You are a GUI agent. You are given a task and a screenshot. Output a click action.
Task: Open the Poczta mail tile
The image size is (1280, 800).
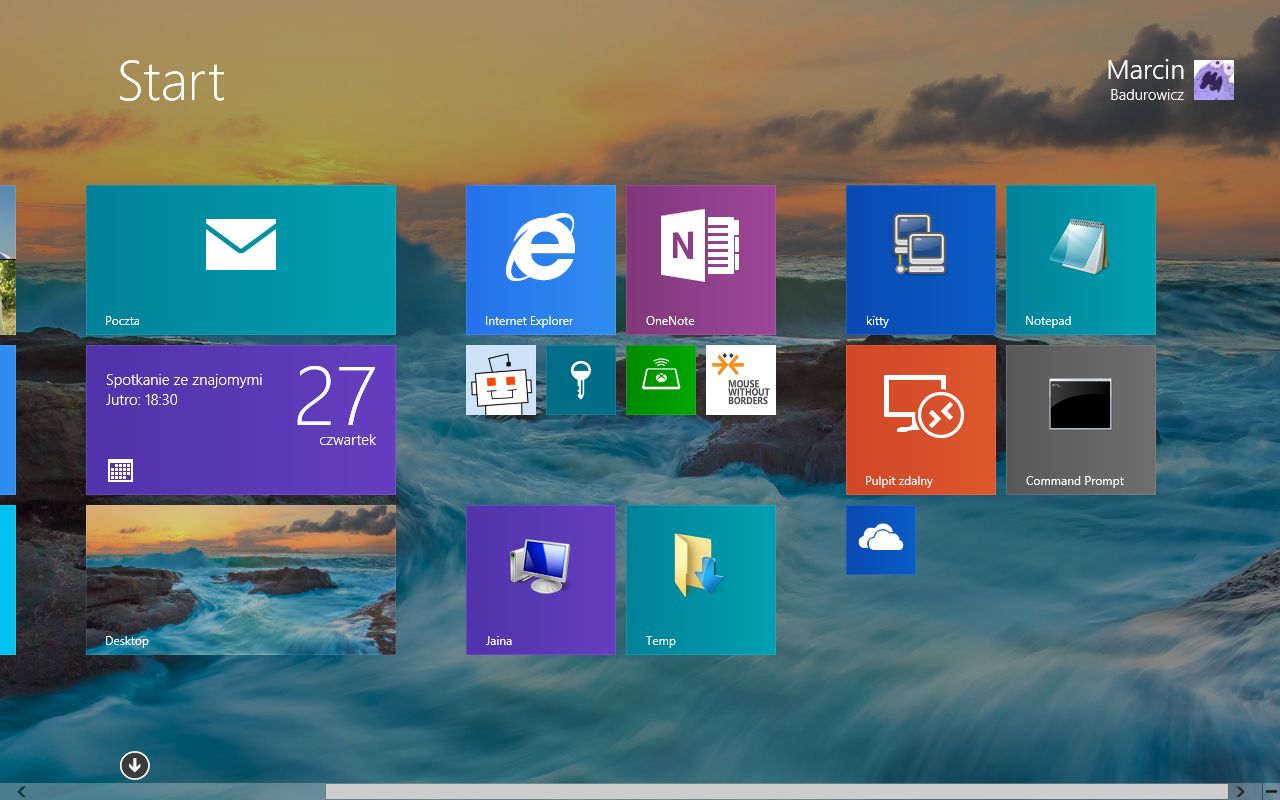[x=241, y=260]
